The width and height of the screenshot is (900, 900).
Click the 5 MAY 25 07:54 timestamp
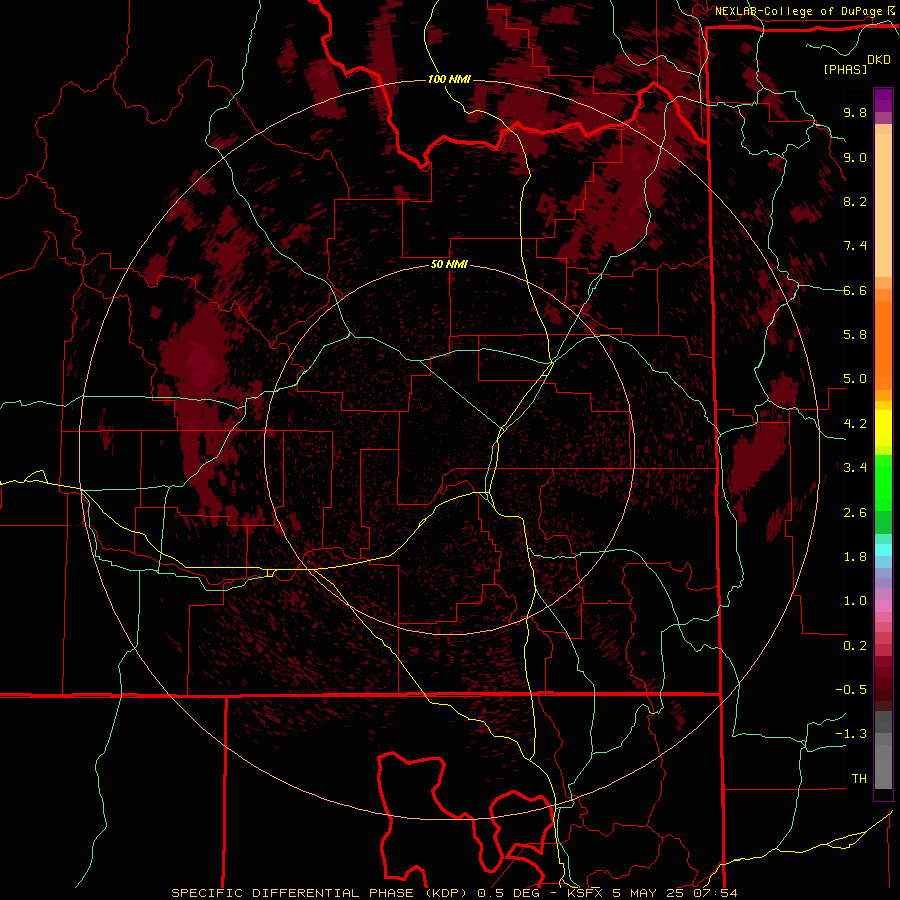click(675, 893)
